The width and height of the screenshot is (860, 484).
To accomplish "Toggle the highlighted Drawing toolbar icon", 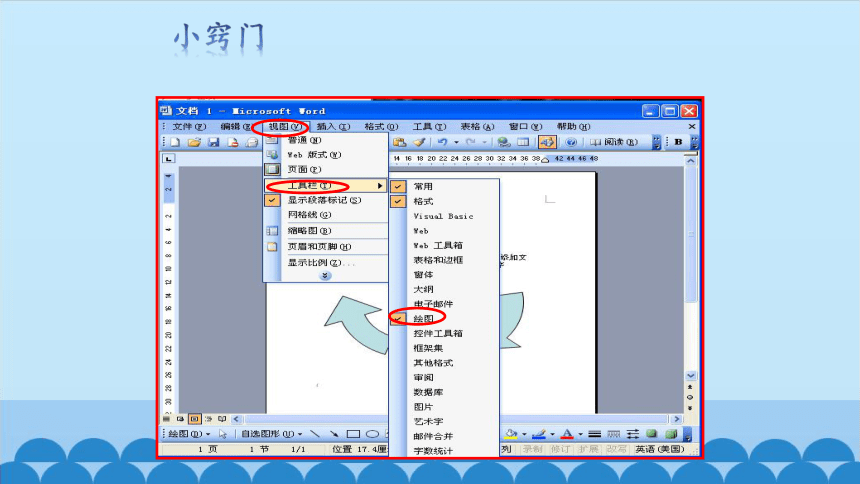I will tap(547, 142).
